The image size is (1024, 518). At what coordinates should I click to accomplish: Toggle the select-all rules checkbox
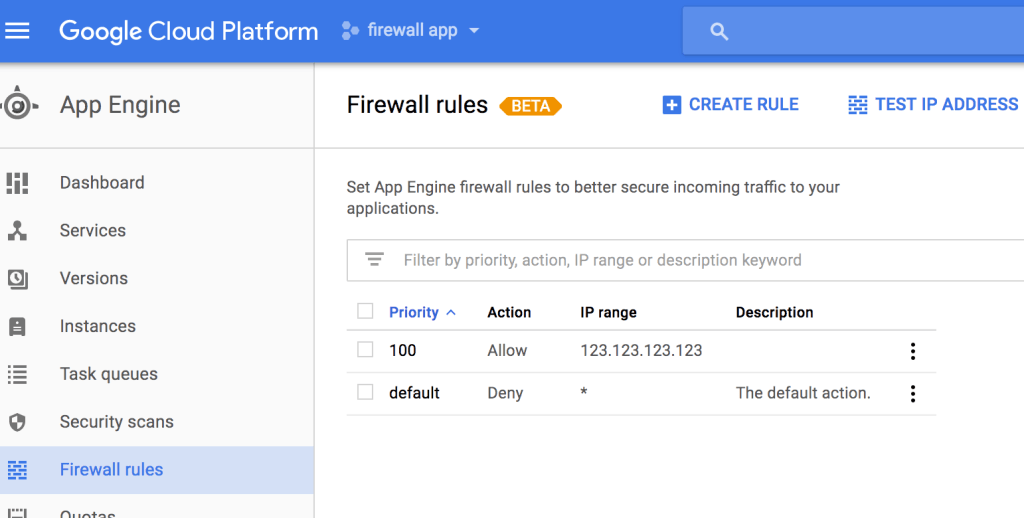(x=365, y=312)
